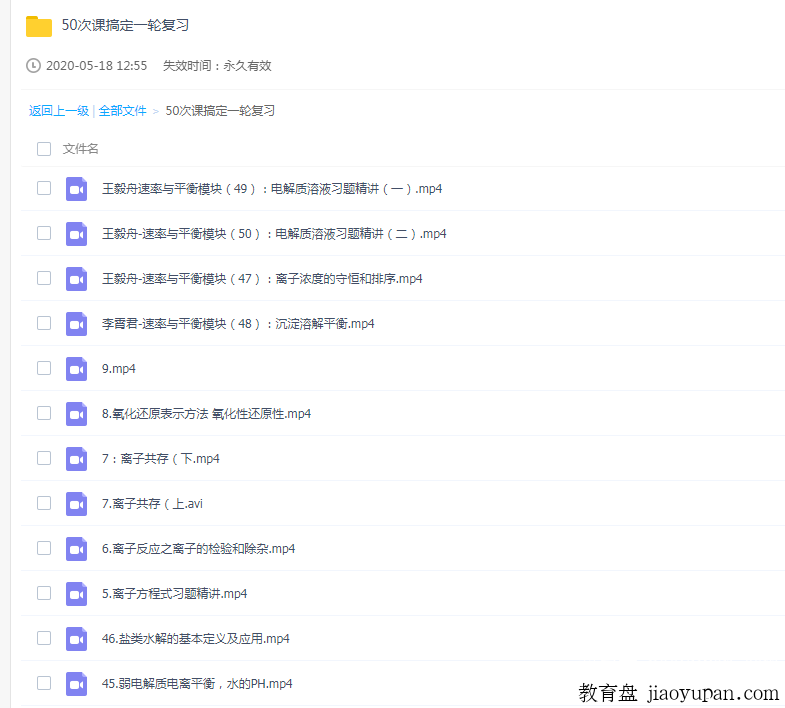
Task: Tick checkbox for 46.盐类水解的基本定义及应用.mp4
Action: (44, 638)
